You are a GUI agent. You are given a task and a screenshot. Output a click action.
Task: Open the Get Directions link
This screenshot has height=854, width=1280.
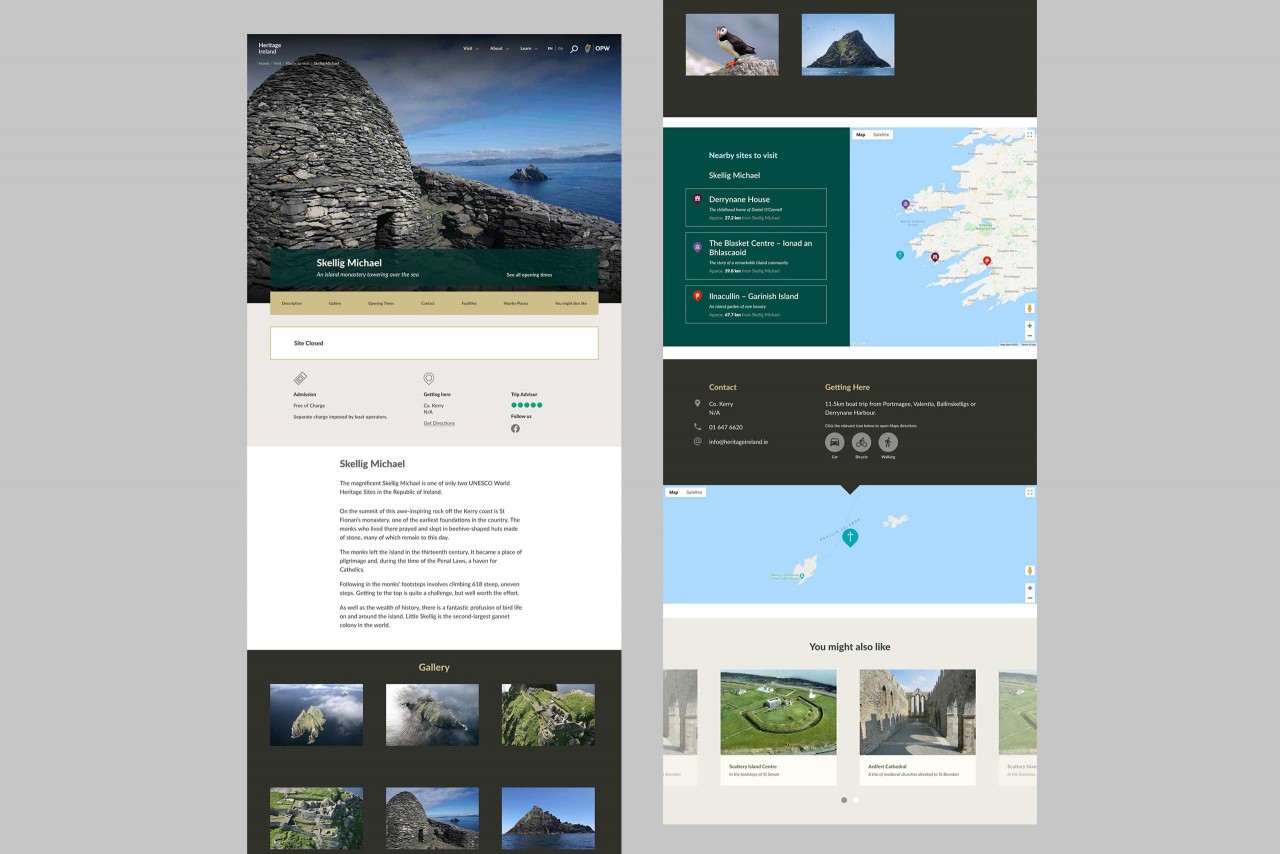click(439, 423)
